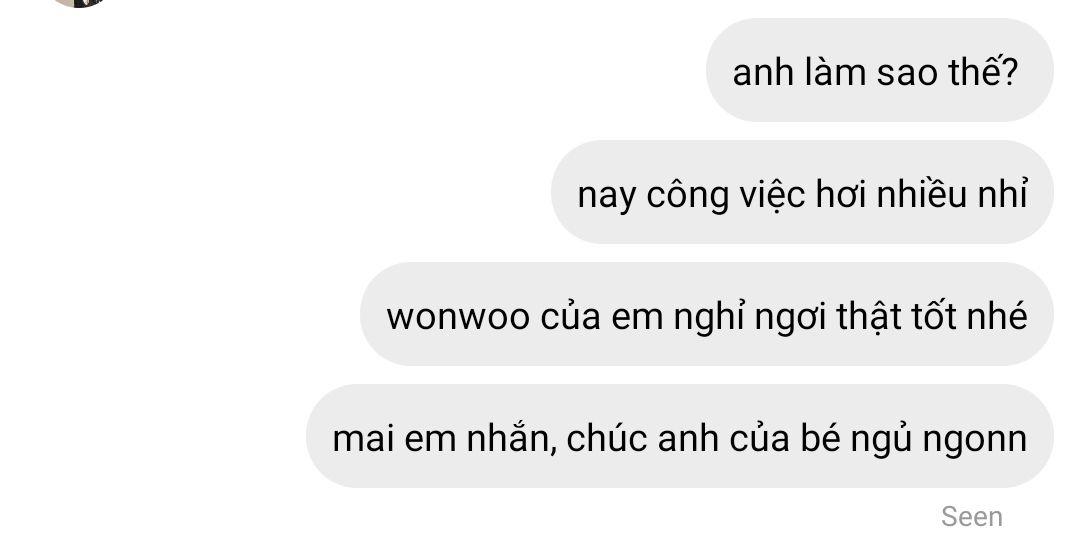Select the 'nay công việc hơi nhiều nhỉ' message

[x=802, y=192]
